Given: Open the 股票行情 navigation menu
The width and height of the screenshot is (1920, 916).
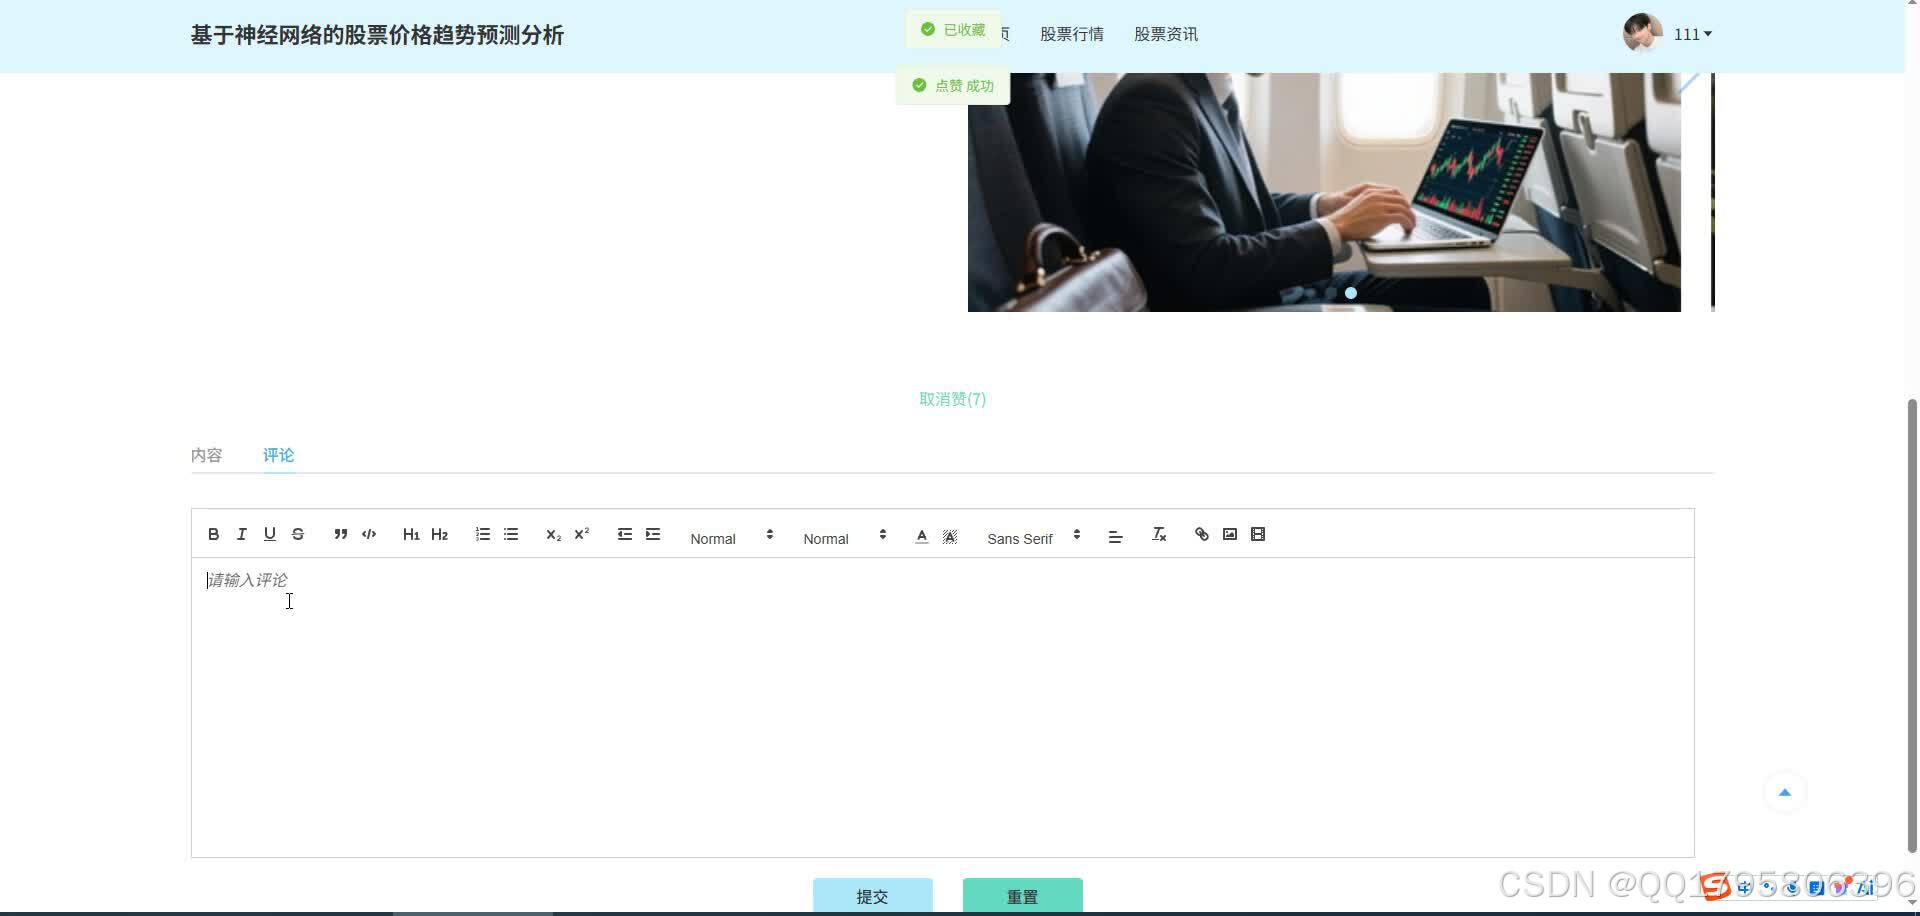Looking at the screenshot, I should 1072,34.
